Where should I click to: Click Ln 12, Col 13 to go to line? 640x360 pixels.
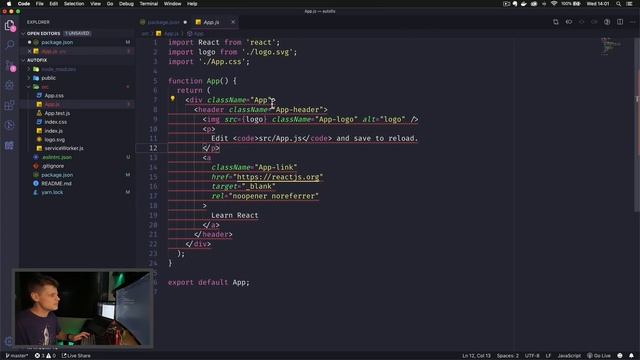[476, 356]
